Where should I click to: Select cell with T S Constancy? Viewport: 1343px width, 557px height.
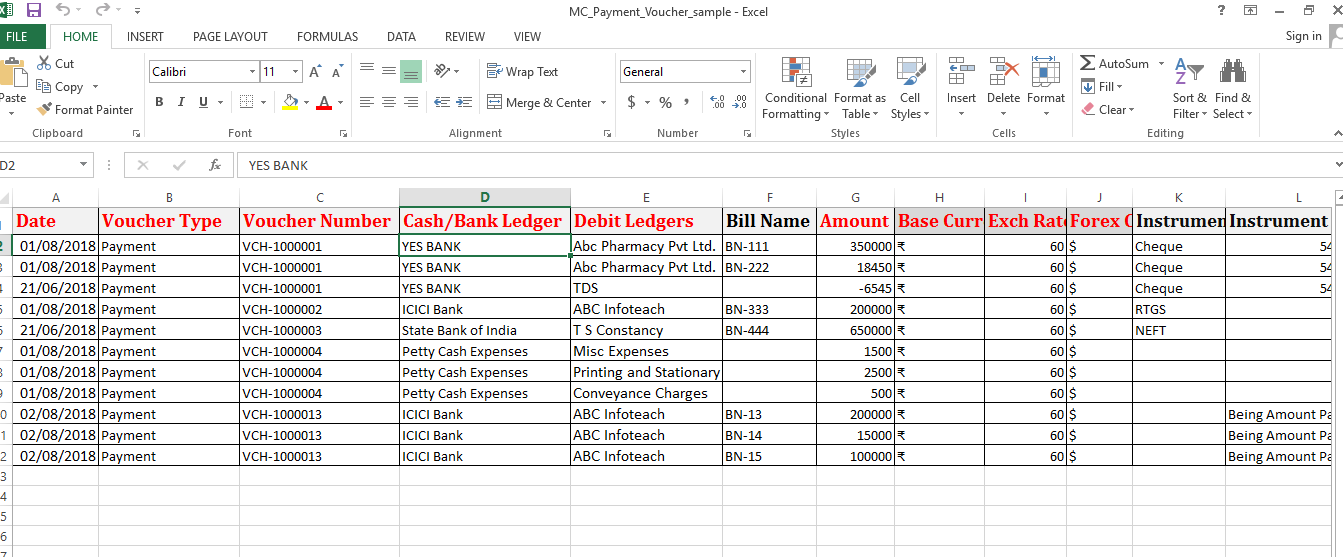coord(647,330)
